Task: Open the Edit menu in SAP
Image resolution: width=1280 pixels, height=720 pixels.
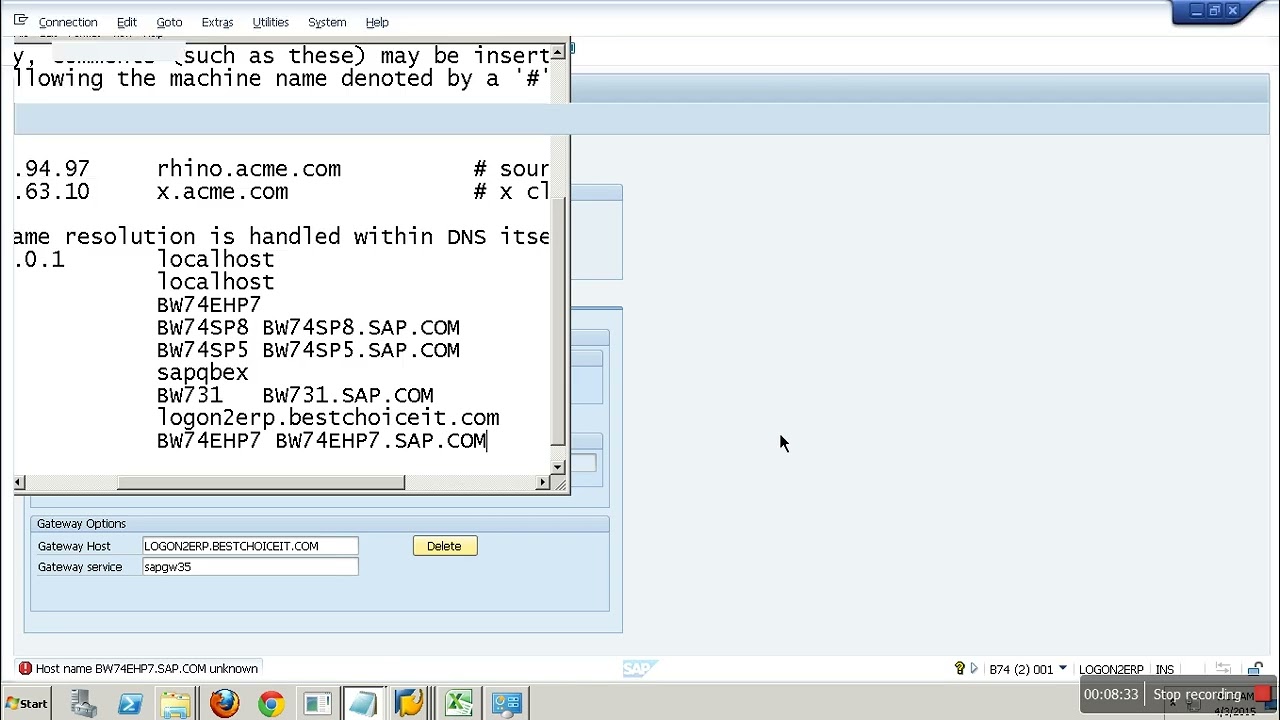Action: 127,22
